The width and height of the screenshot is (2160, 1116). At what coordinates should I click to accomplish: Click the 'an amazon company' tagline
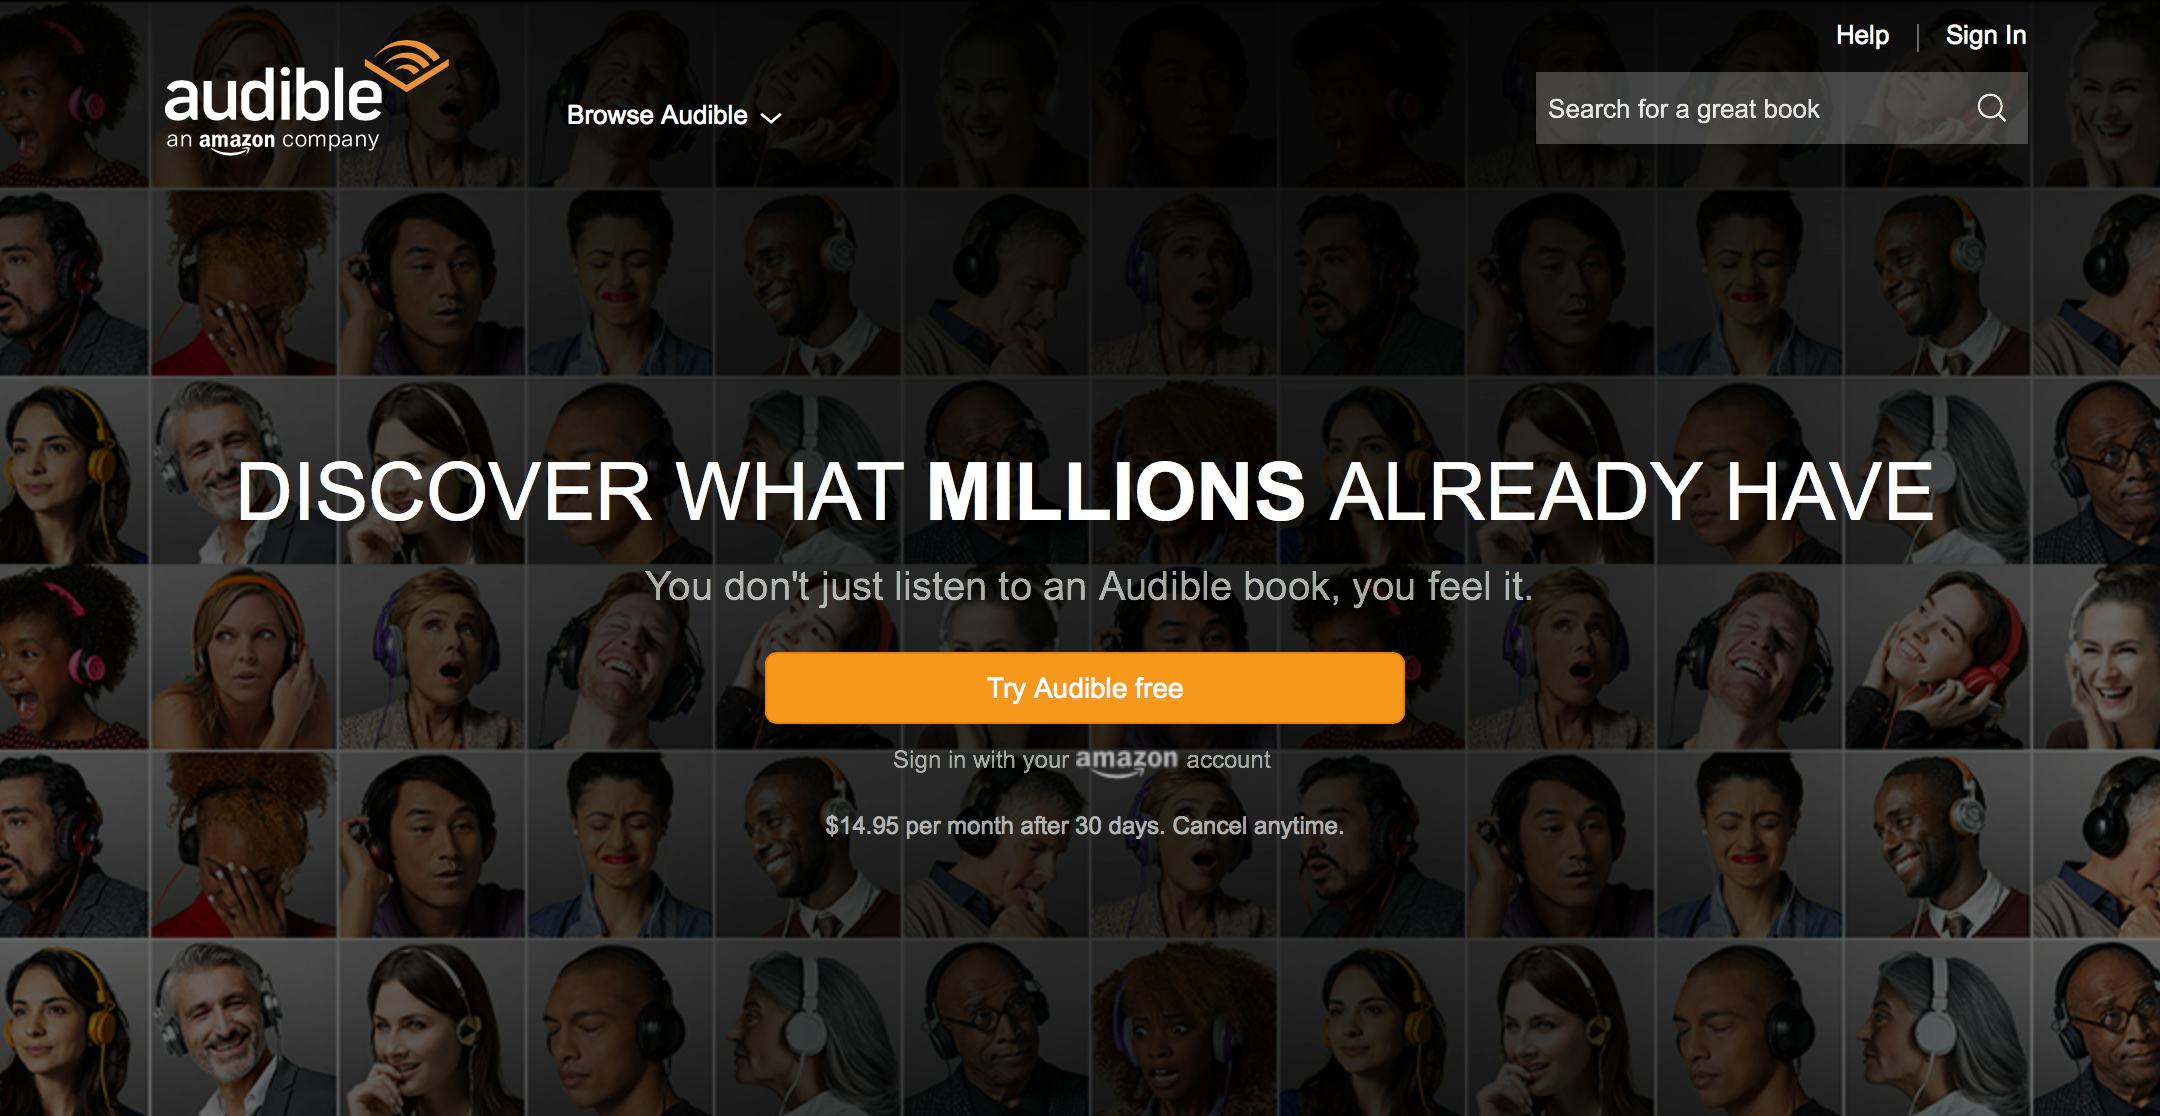point(273,141)
